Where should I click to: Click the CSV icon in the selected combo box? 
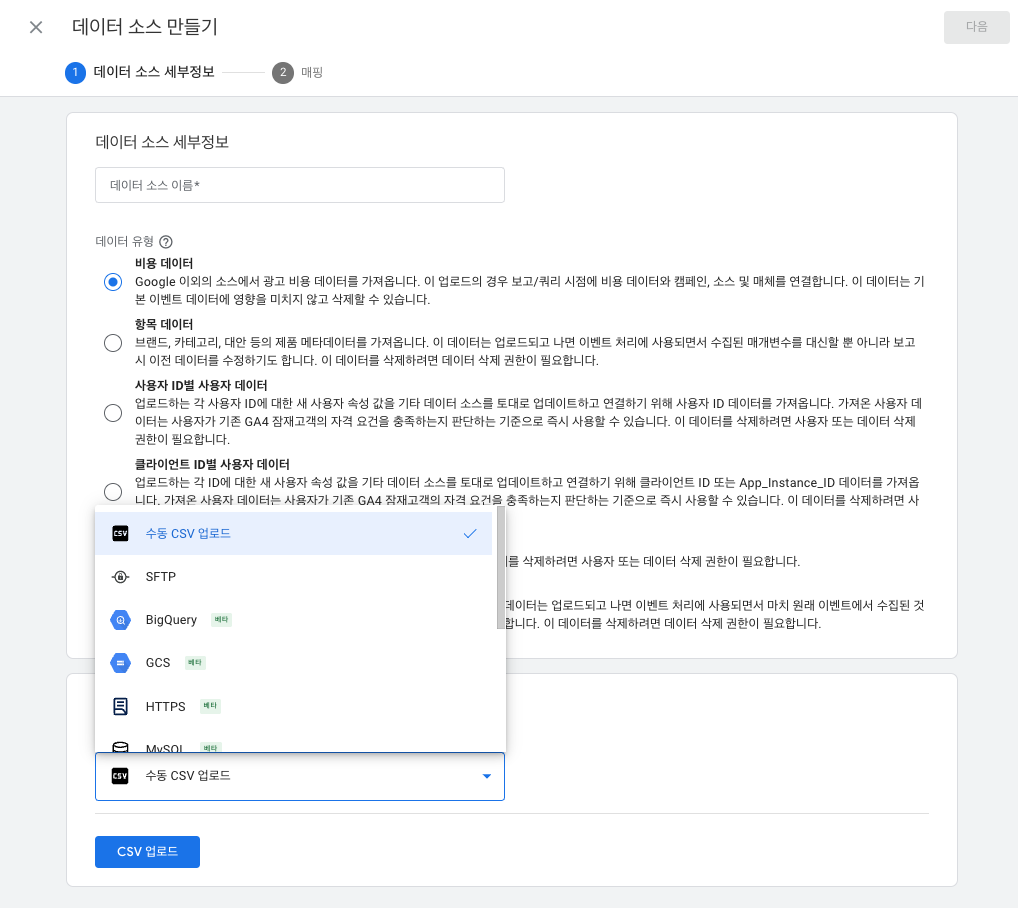[120, 776]
